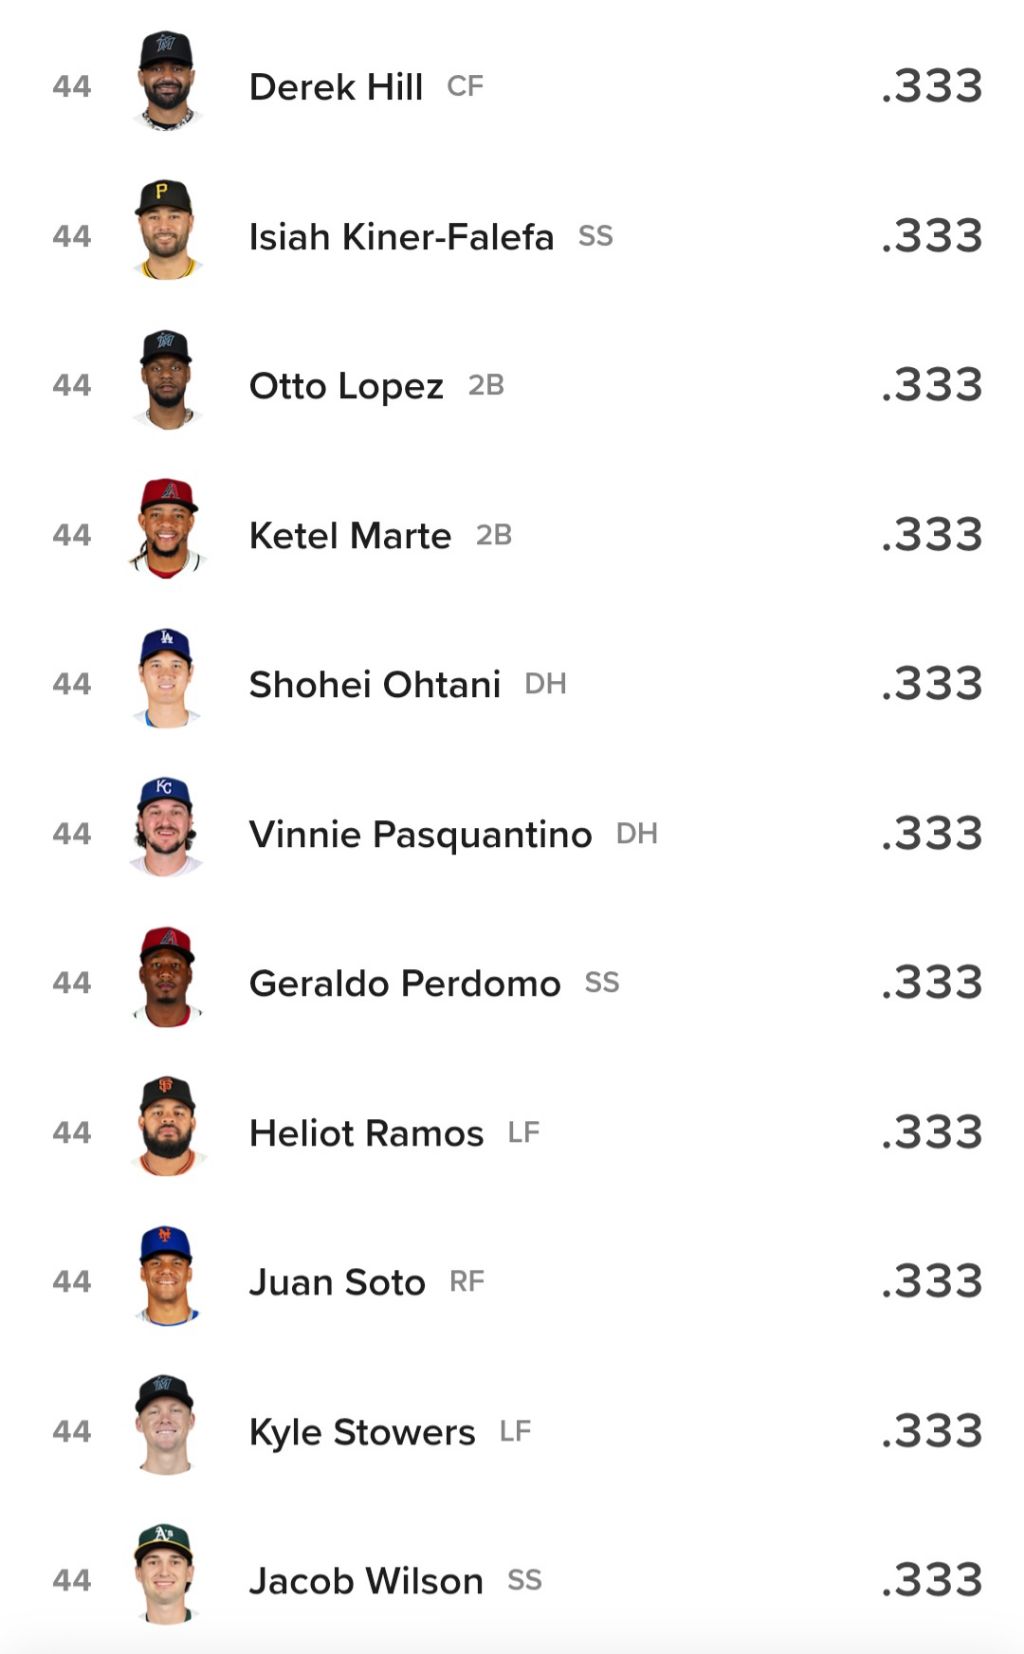Open the Jacob Wilson name link
The height and width of the screenshot is (1654, 1024).
point(366,1581)
